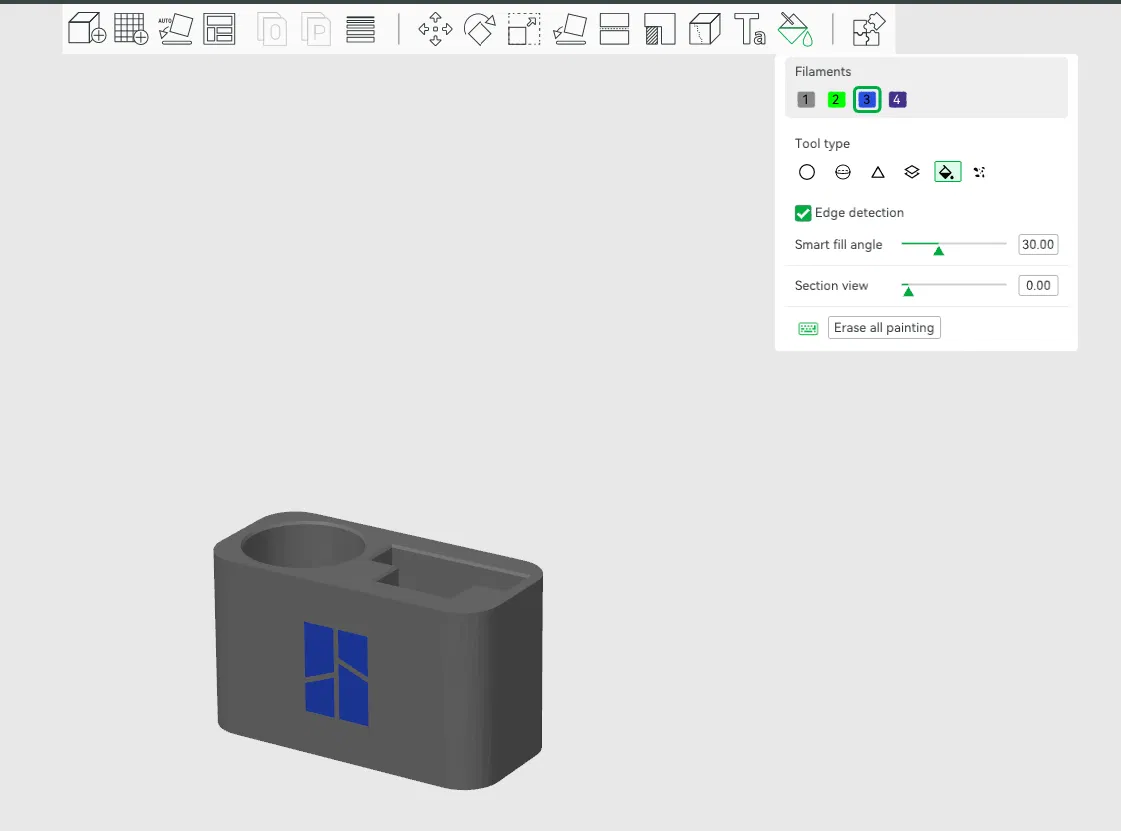This screenshot has width=1121, height=831.
Task: Uncheck the Edge detection checkbox
Action: [803, 213]
